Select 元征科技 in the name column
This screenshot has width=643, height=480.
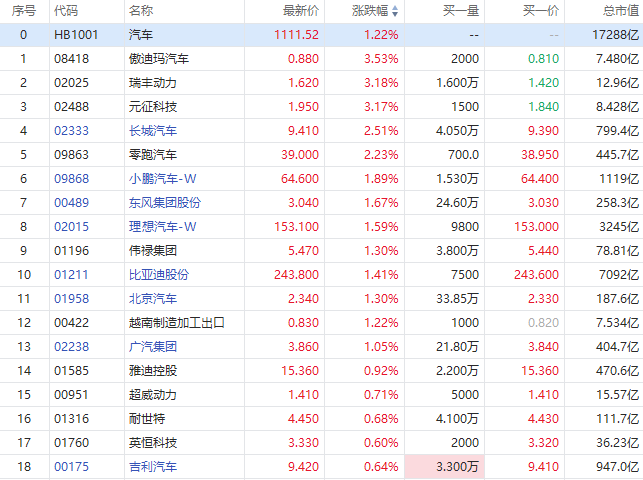pos(153,107)
